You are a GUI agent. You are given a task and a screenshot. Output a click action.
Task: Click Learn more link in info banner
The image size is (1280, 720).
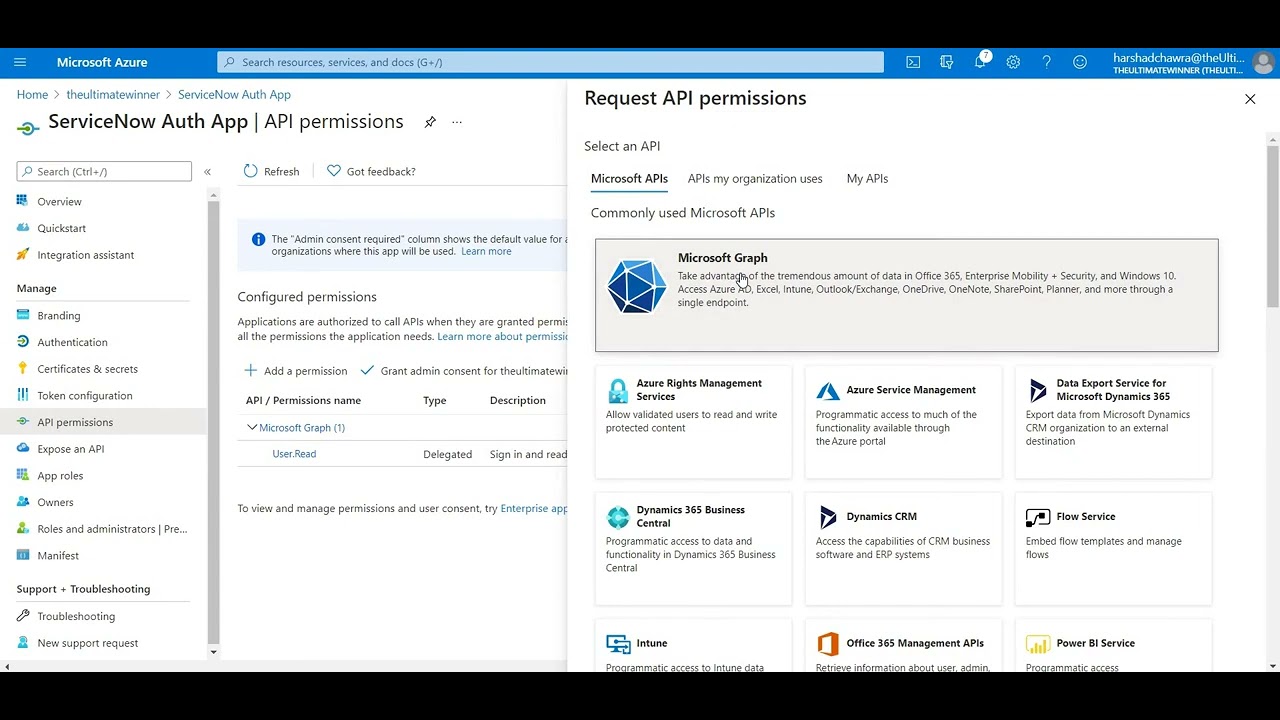(x=486, y=251)
